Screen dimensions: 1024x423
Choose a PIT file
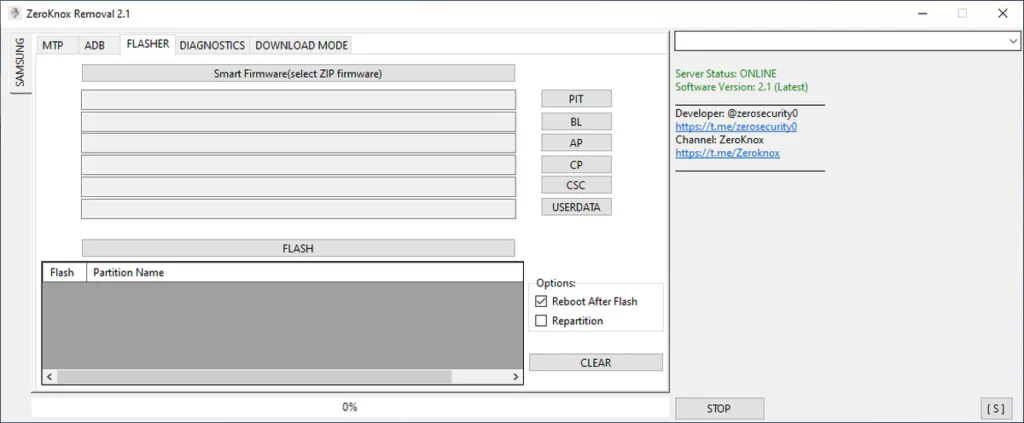click(576, 99)
